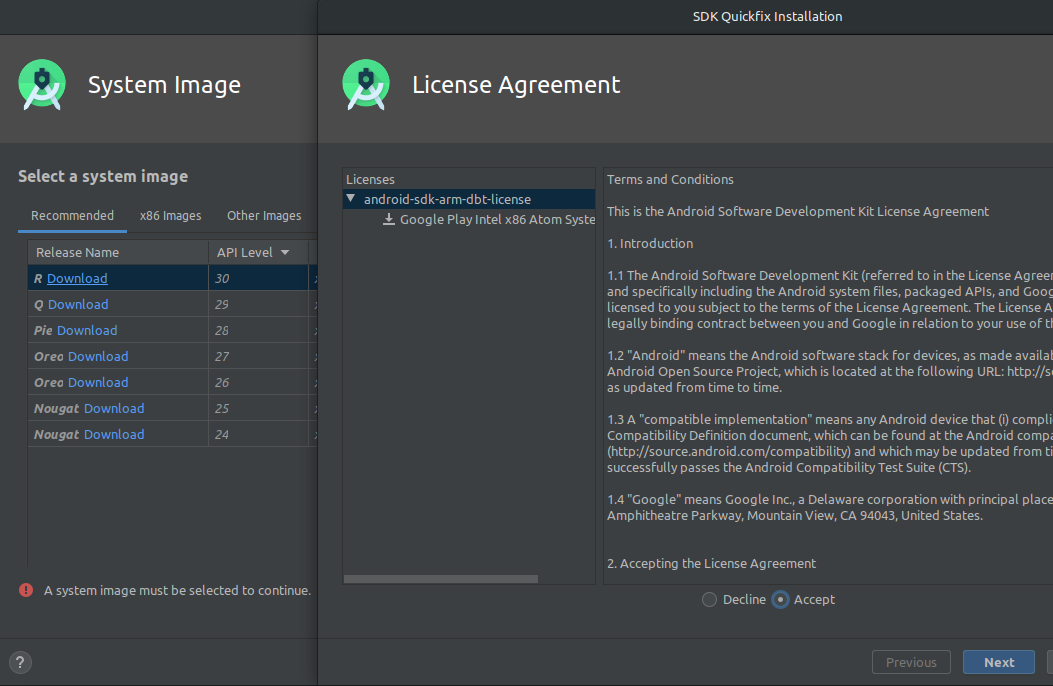This screenshot has width=1053, height=686.
Task: Open help with the question mark button
Action: [20, 663]
